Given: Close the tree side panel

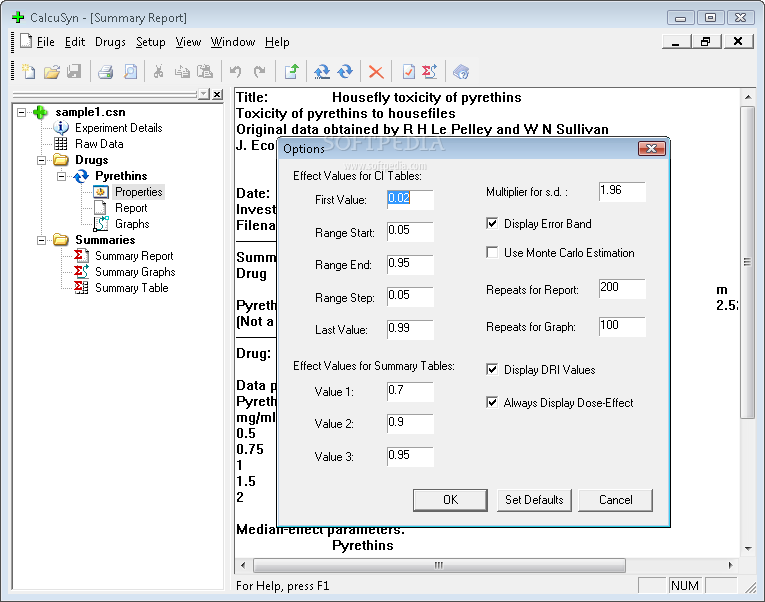Looking at the screenshot, I should [218, 94].
